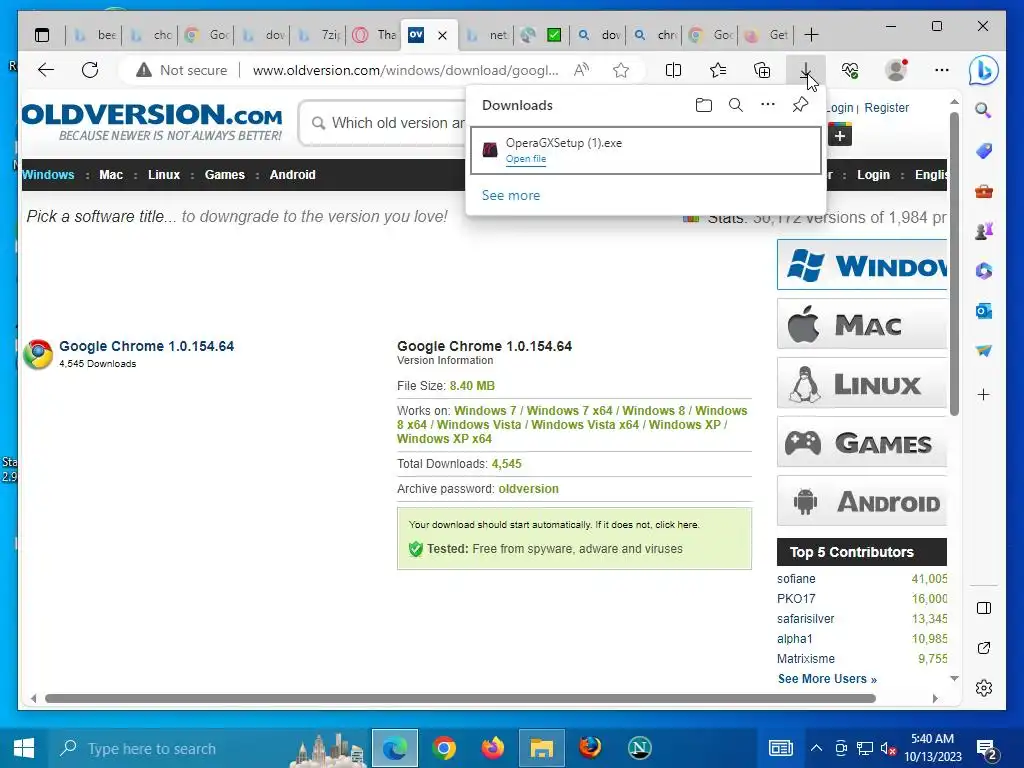Click the Linux platform banner button
Screen dimensions: 1024x768
(x=862, y=383)
